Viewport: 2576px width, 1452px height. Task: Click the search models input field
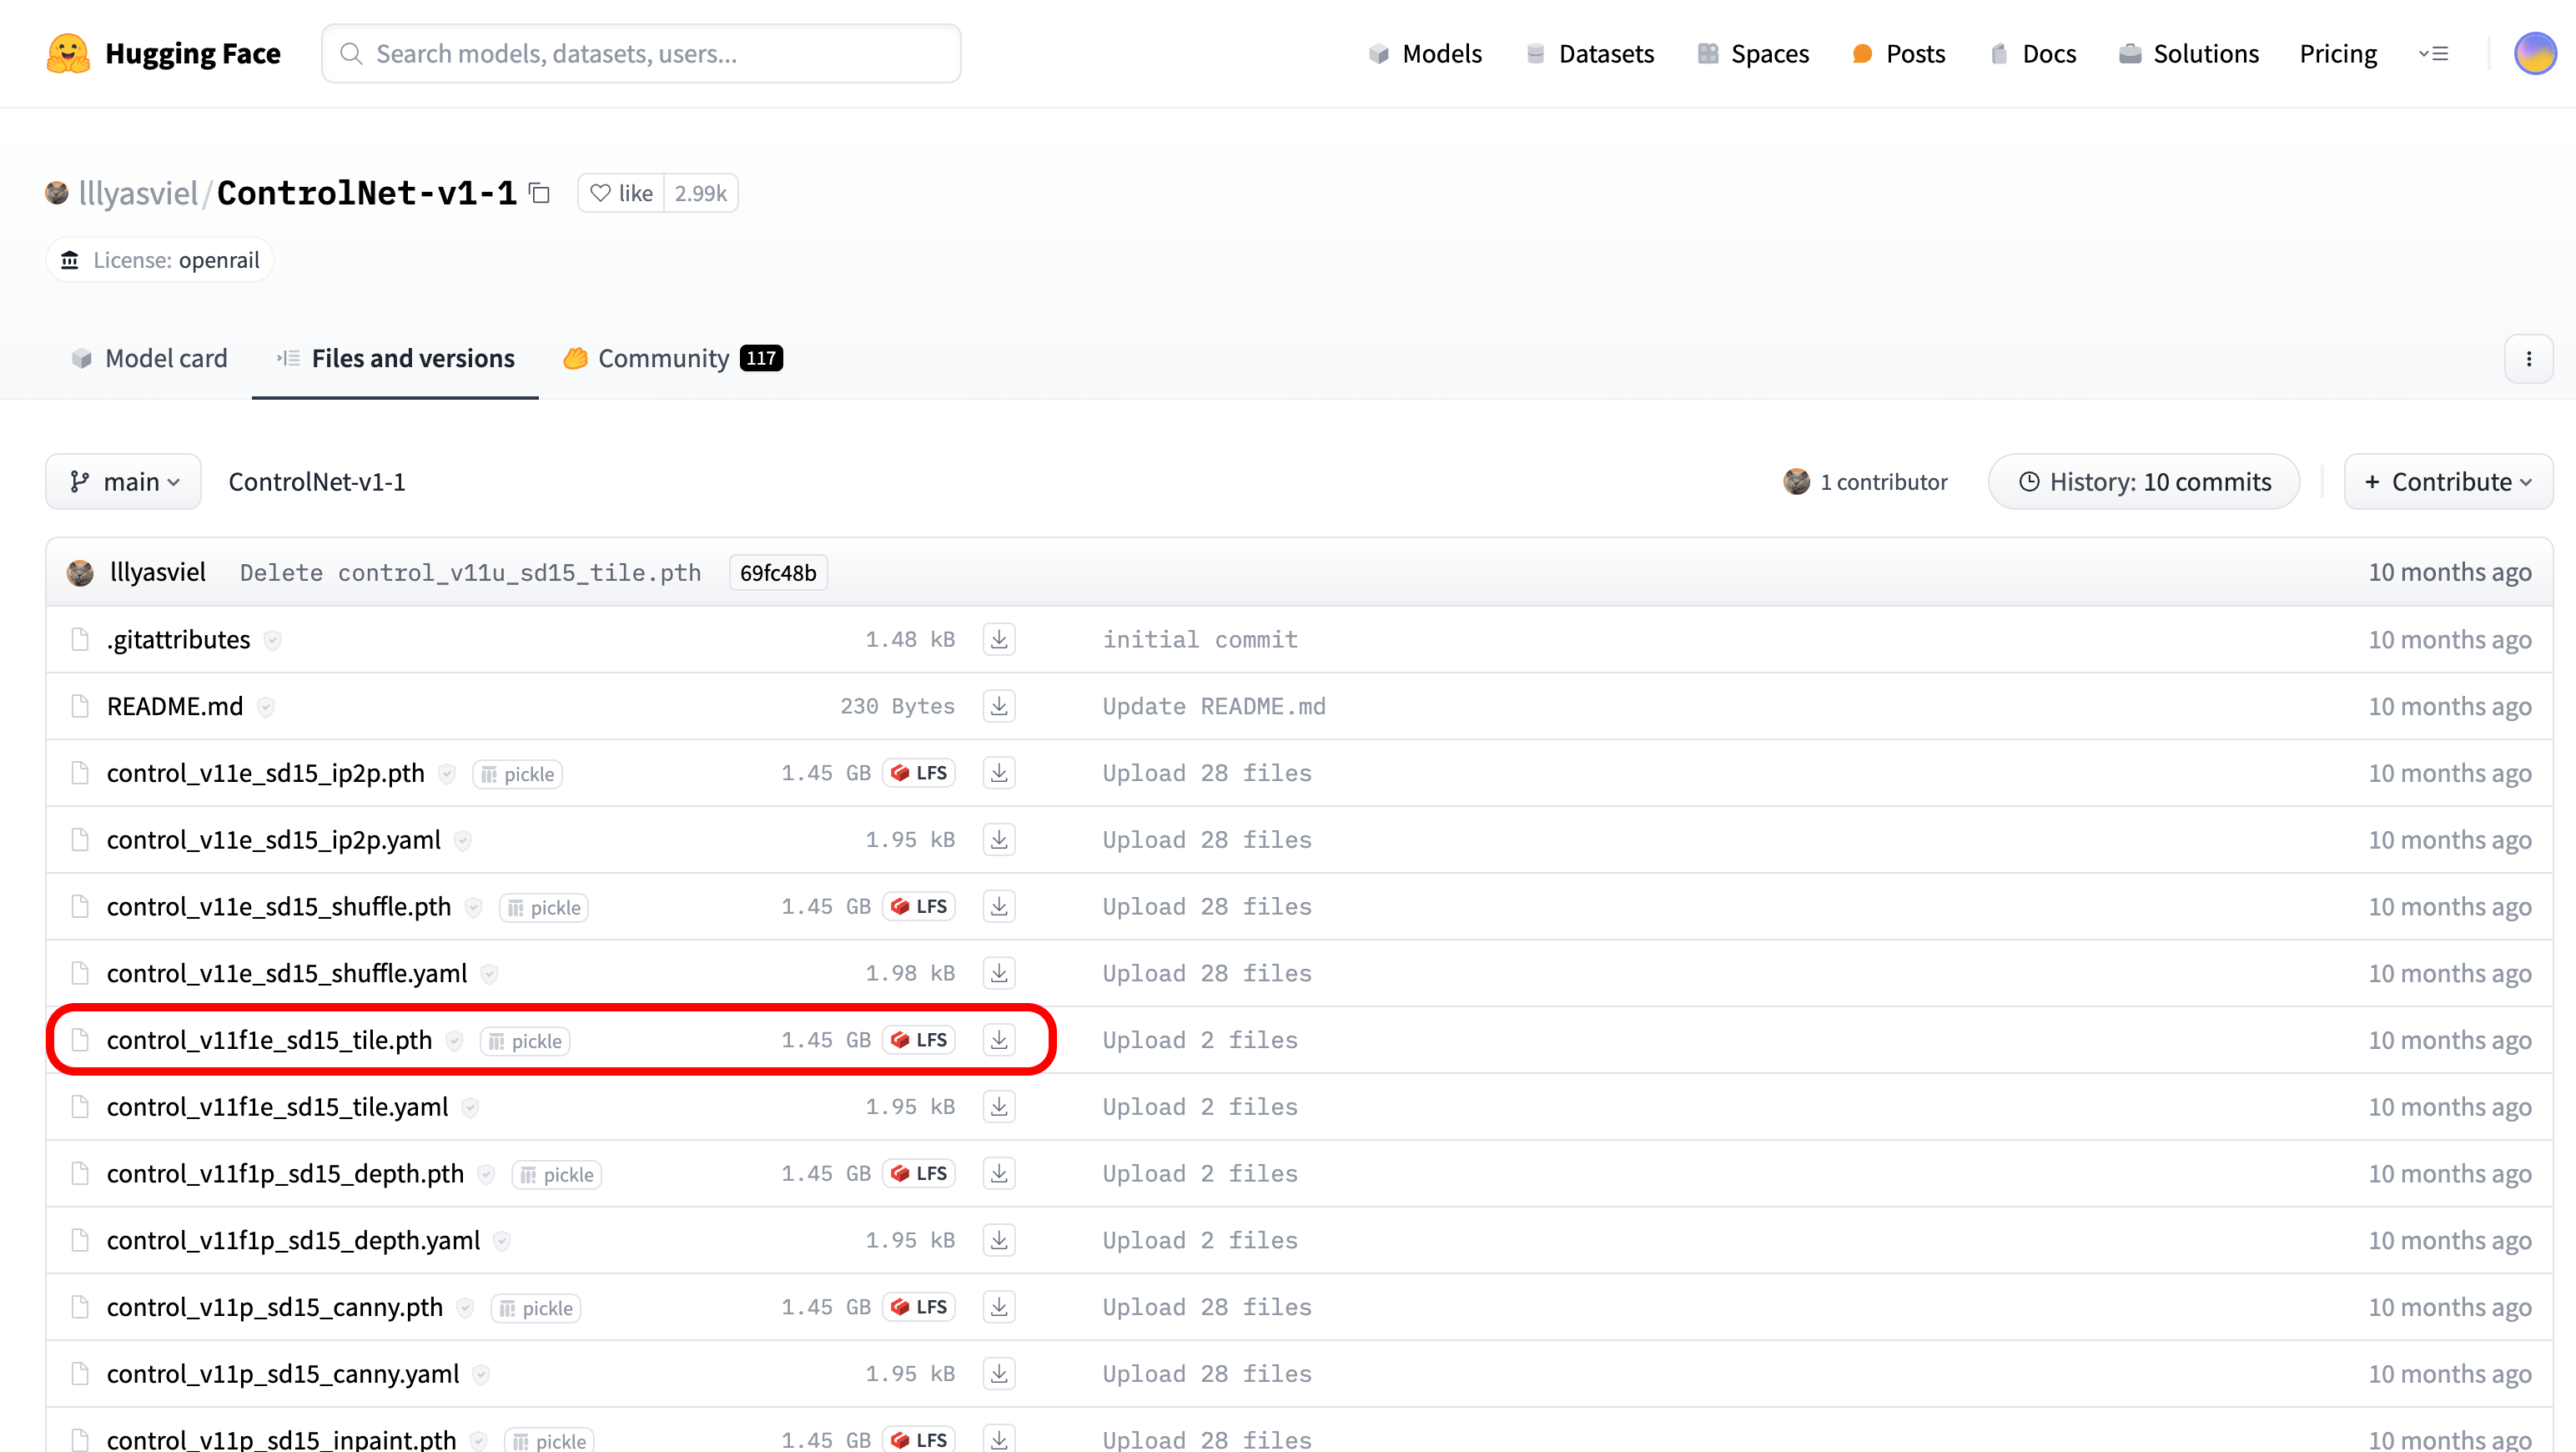641,54
